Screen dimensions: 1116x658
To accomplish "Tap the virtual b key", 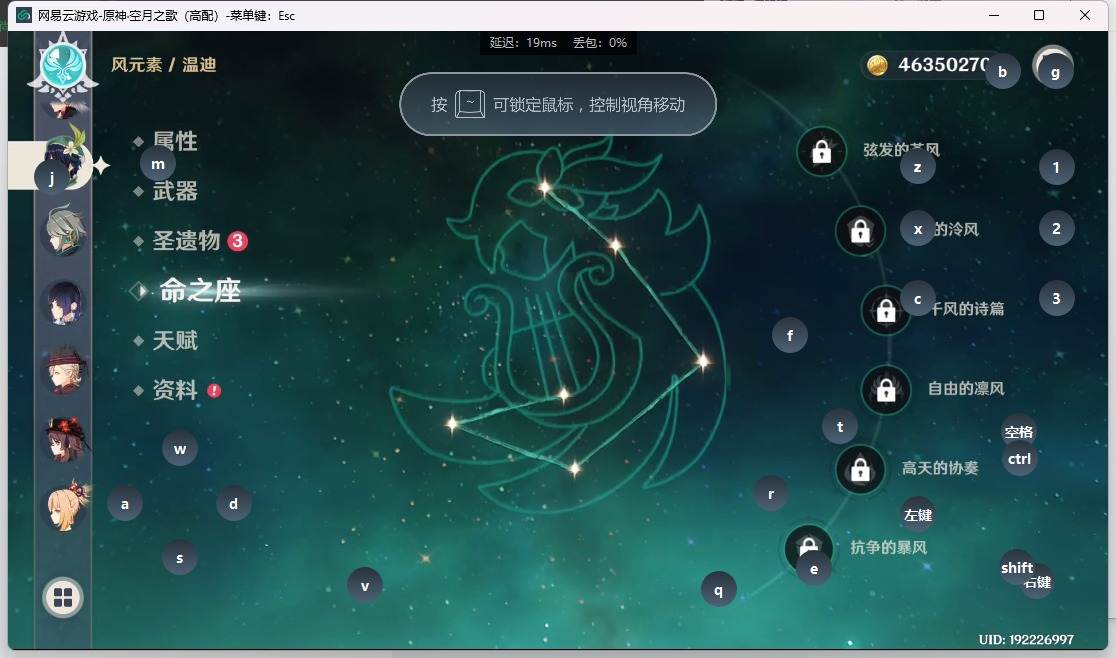I will pyautogui.click(x=1002, y=71).
